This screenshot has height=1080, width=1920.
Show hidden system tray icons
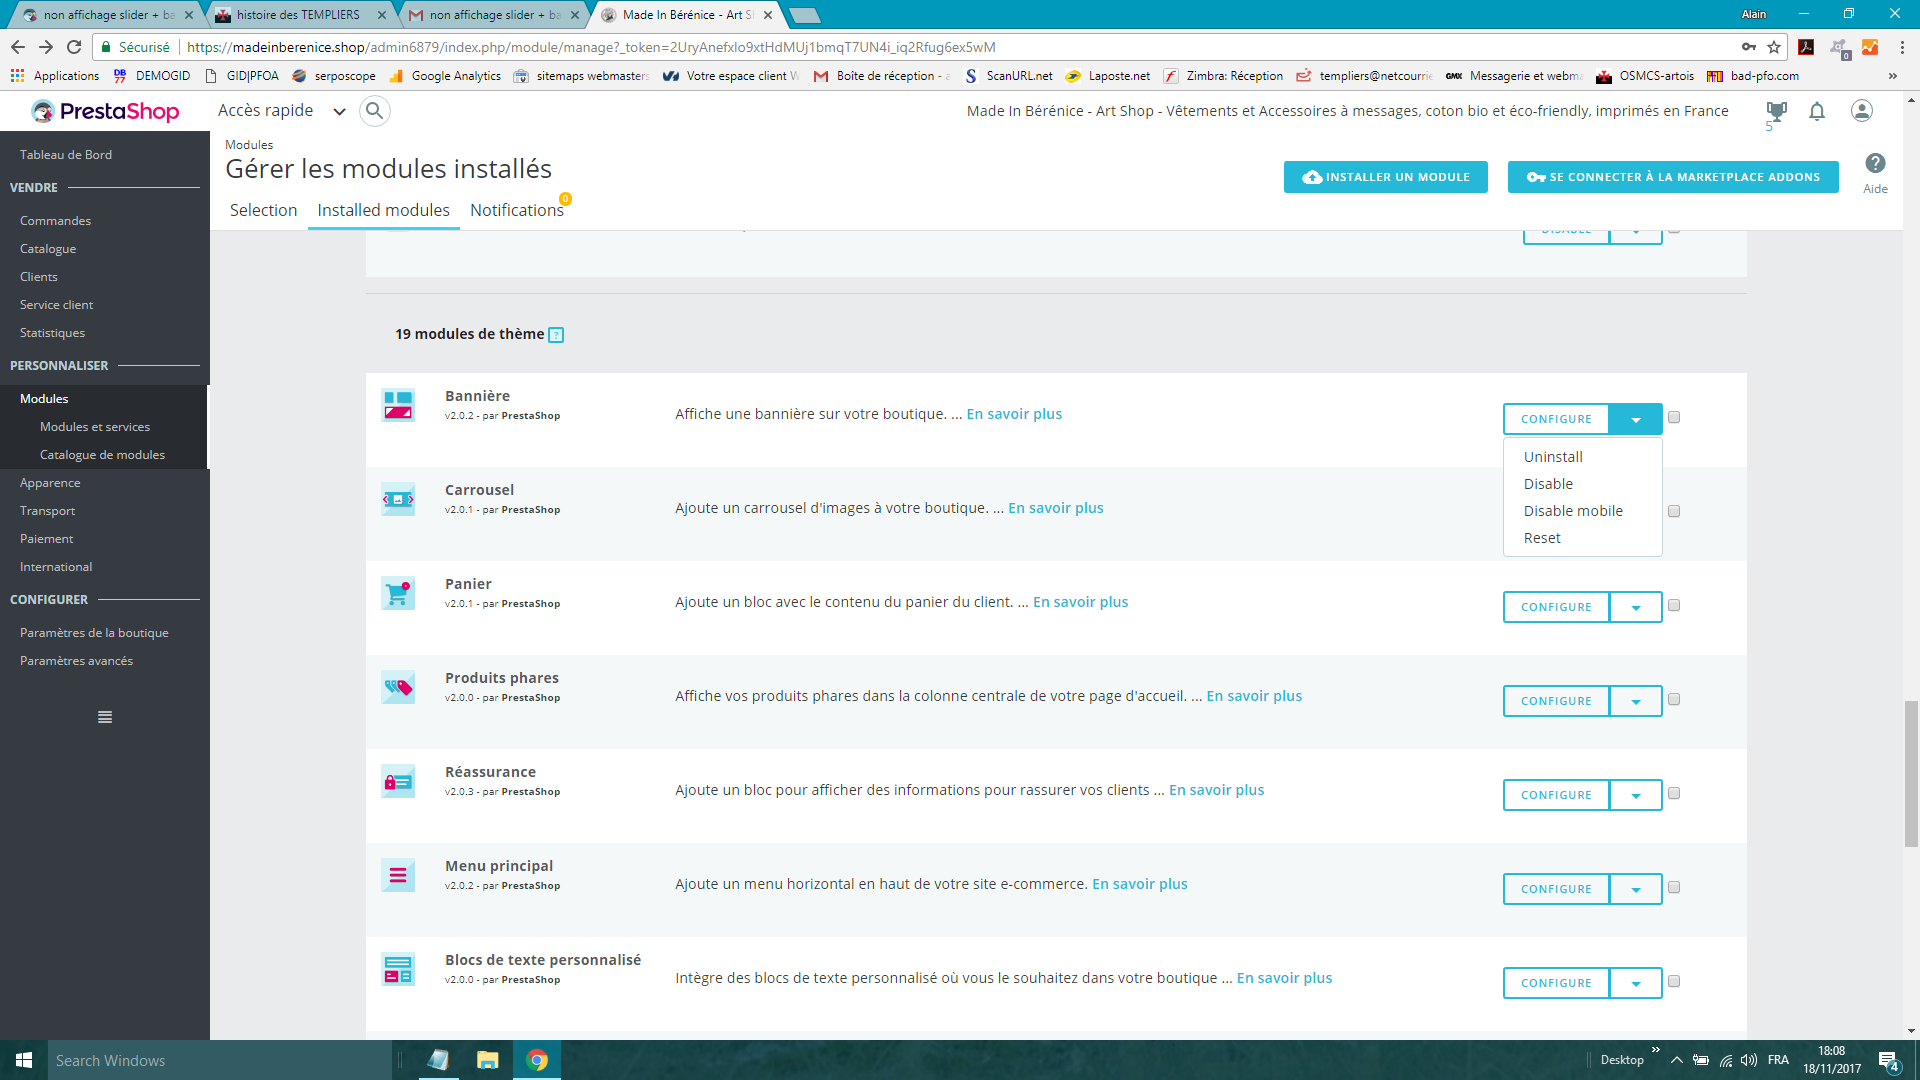coord(1676,1060)
